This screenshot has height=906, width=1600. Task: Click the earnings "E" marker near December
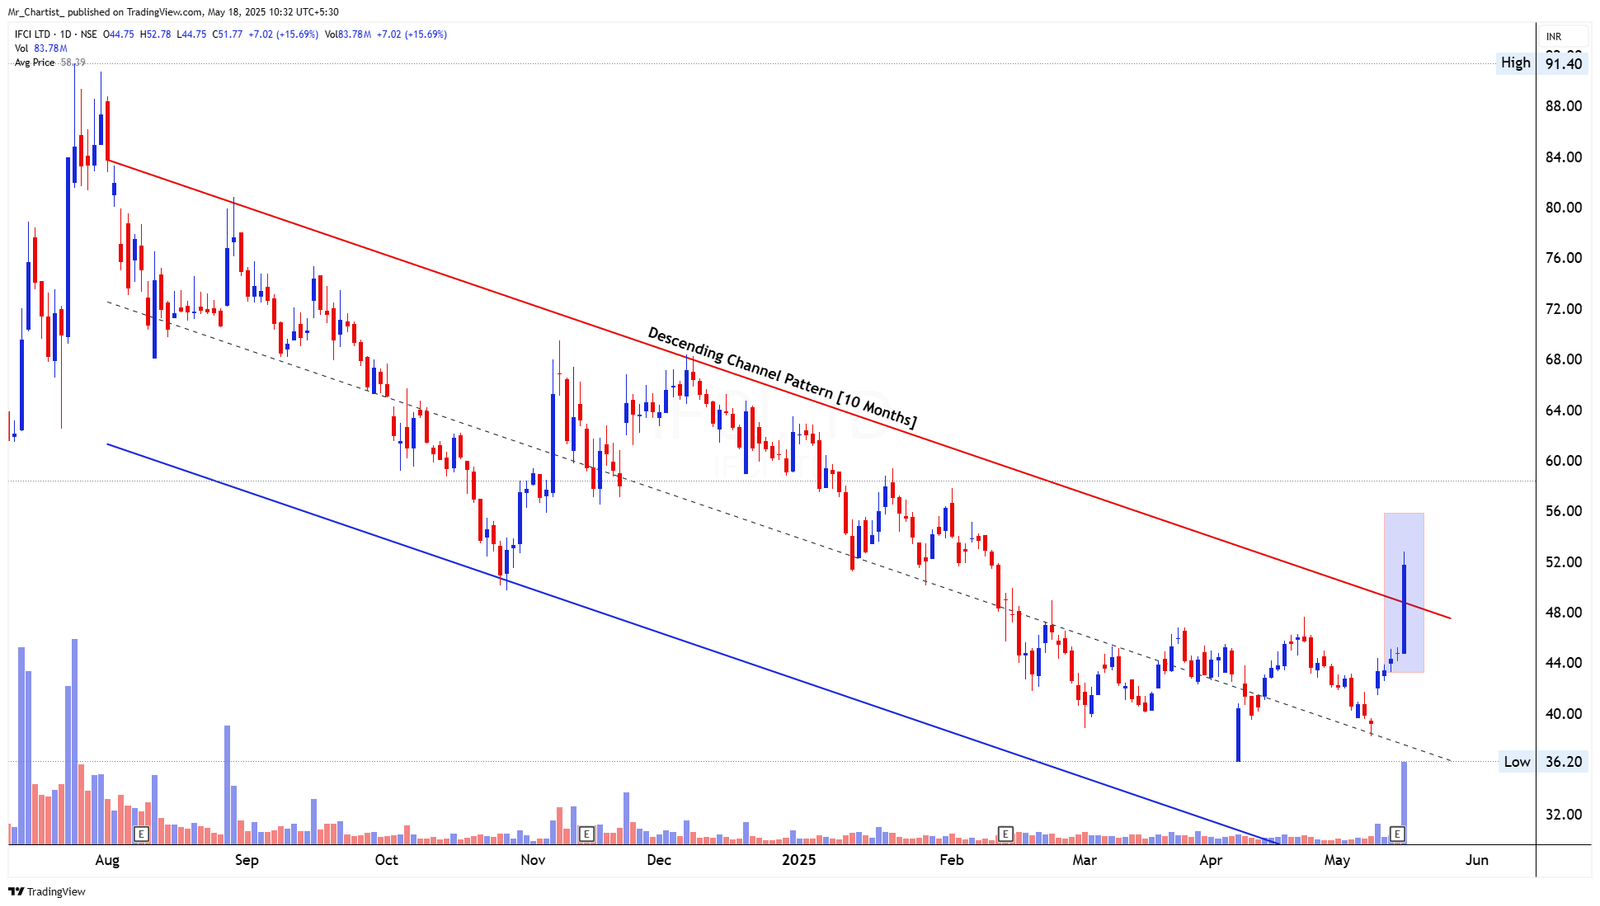coord(588,833)
